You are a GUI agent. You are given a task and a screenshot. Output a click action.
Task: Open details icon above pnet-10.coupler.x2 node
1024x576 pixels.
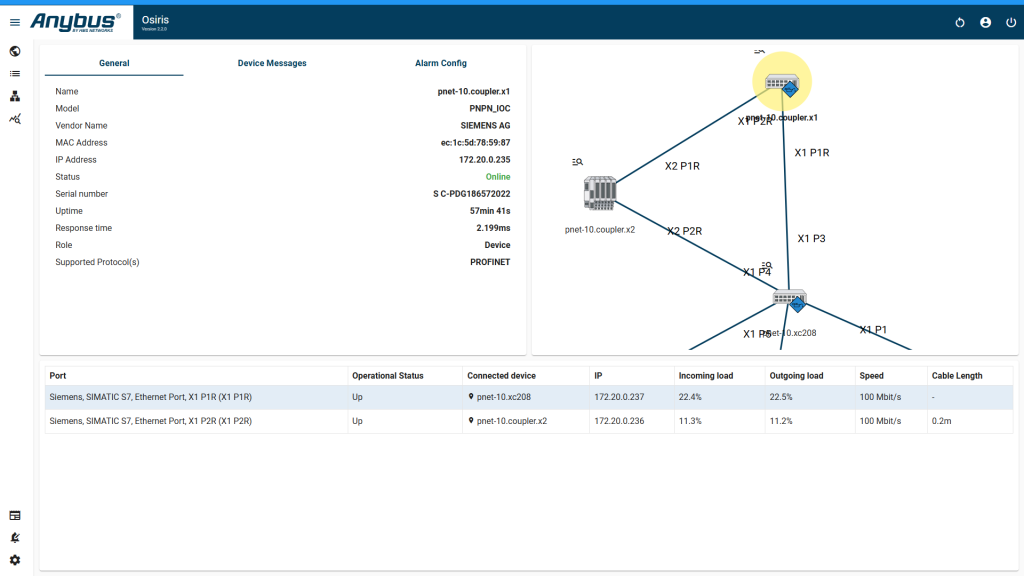[x=577, y=162]
